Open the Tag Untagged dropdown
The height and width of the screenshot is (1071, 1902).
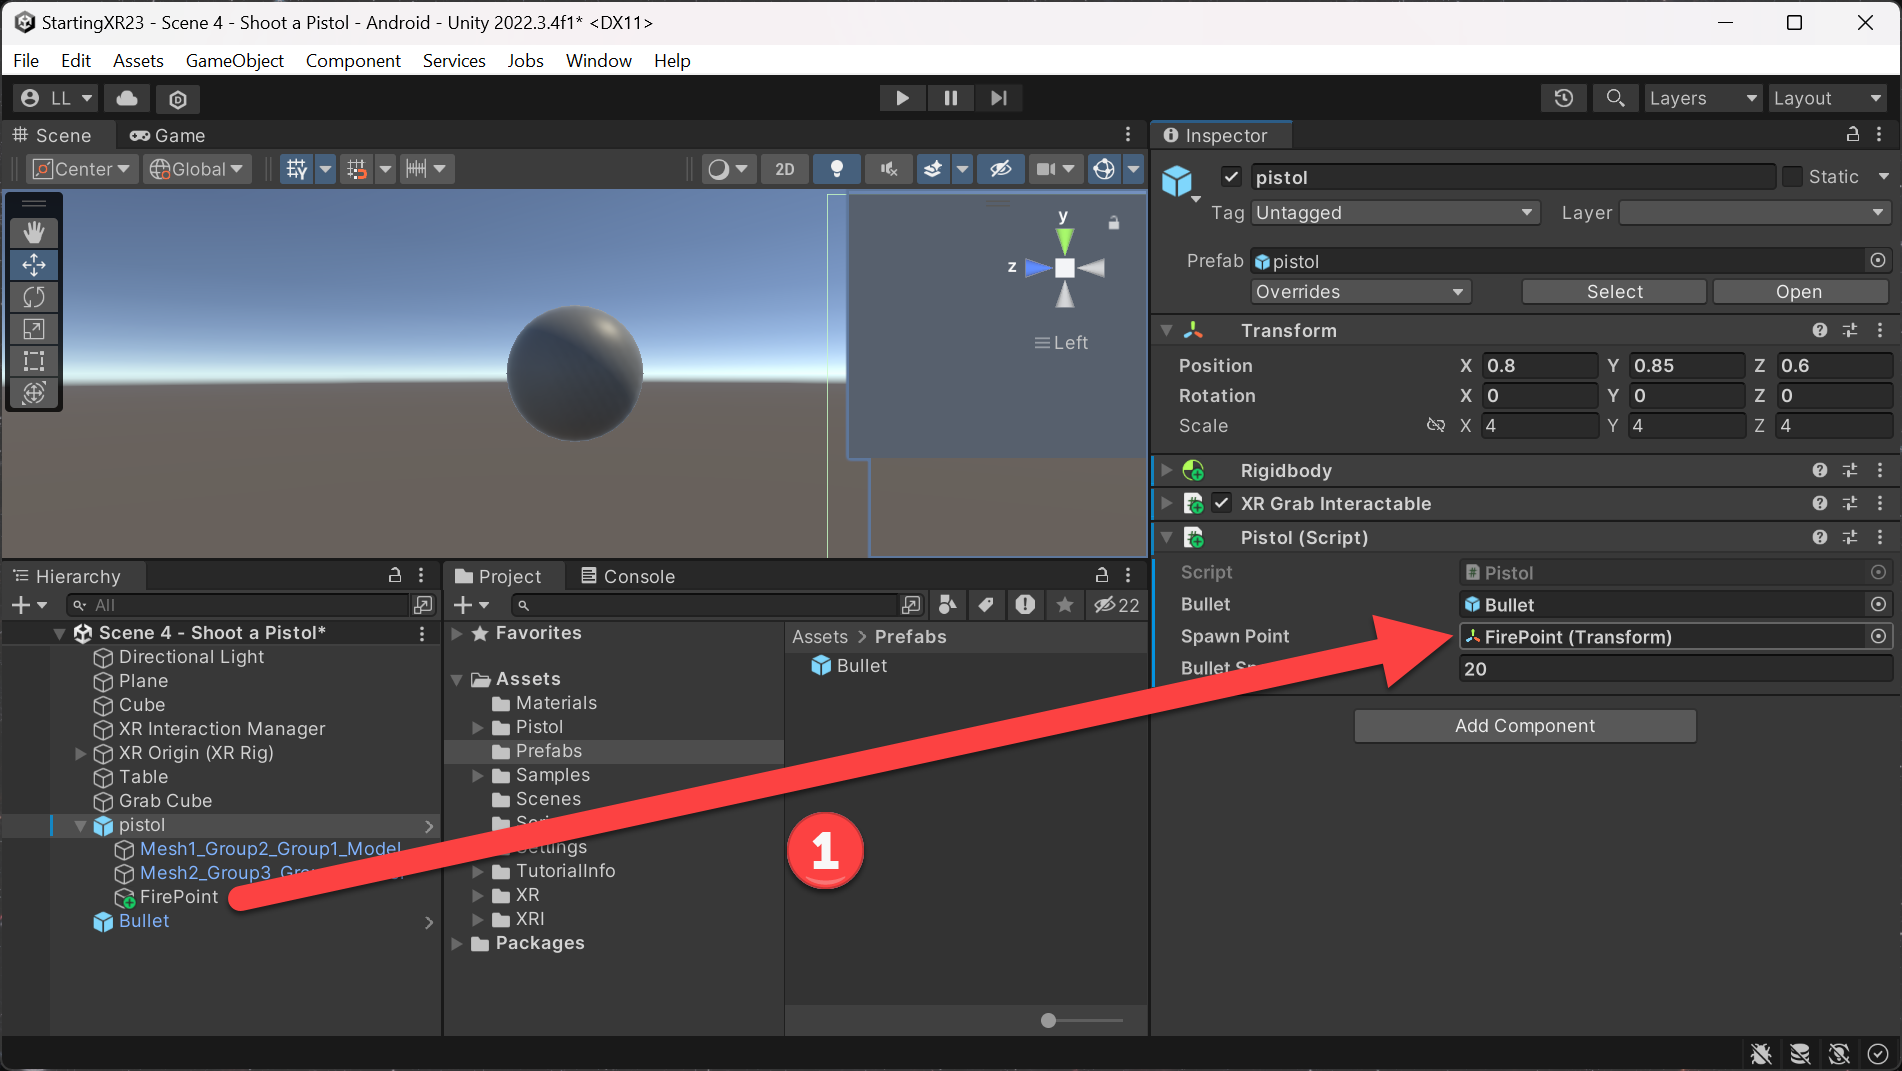coord(1395,213)
